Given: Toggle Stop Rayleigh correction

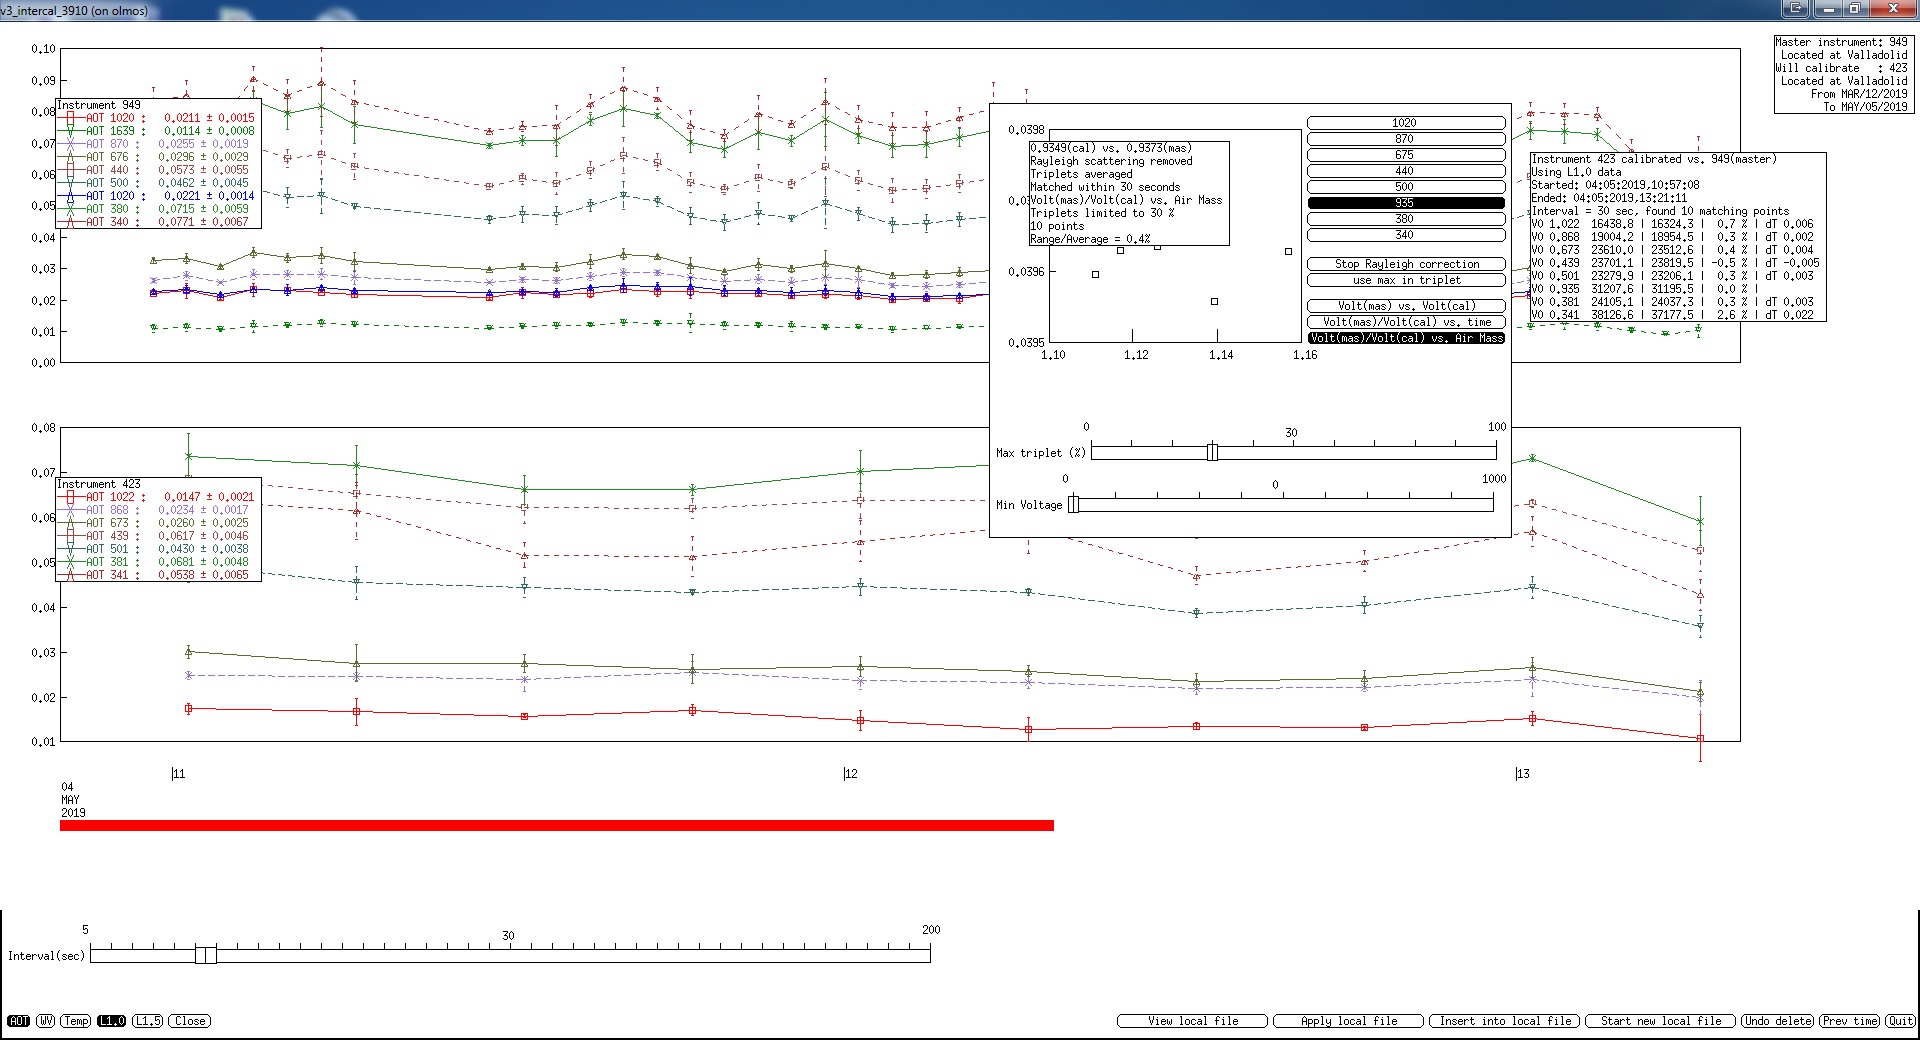Looking at the screenshot, I should pyautogui.click(x=1406, y=264).
